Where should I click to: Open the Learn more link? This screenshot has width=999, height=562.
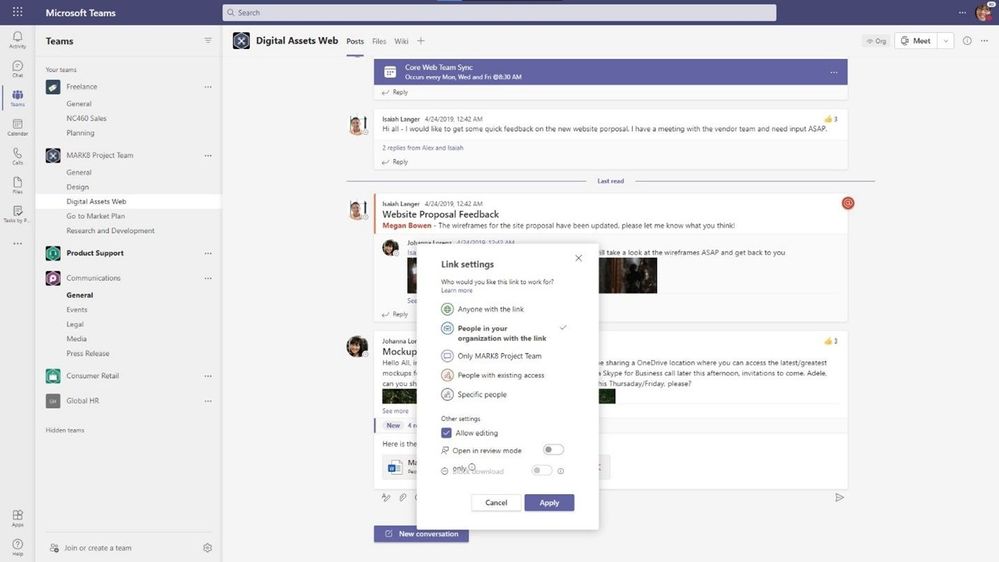(456, 291)
